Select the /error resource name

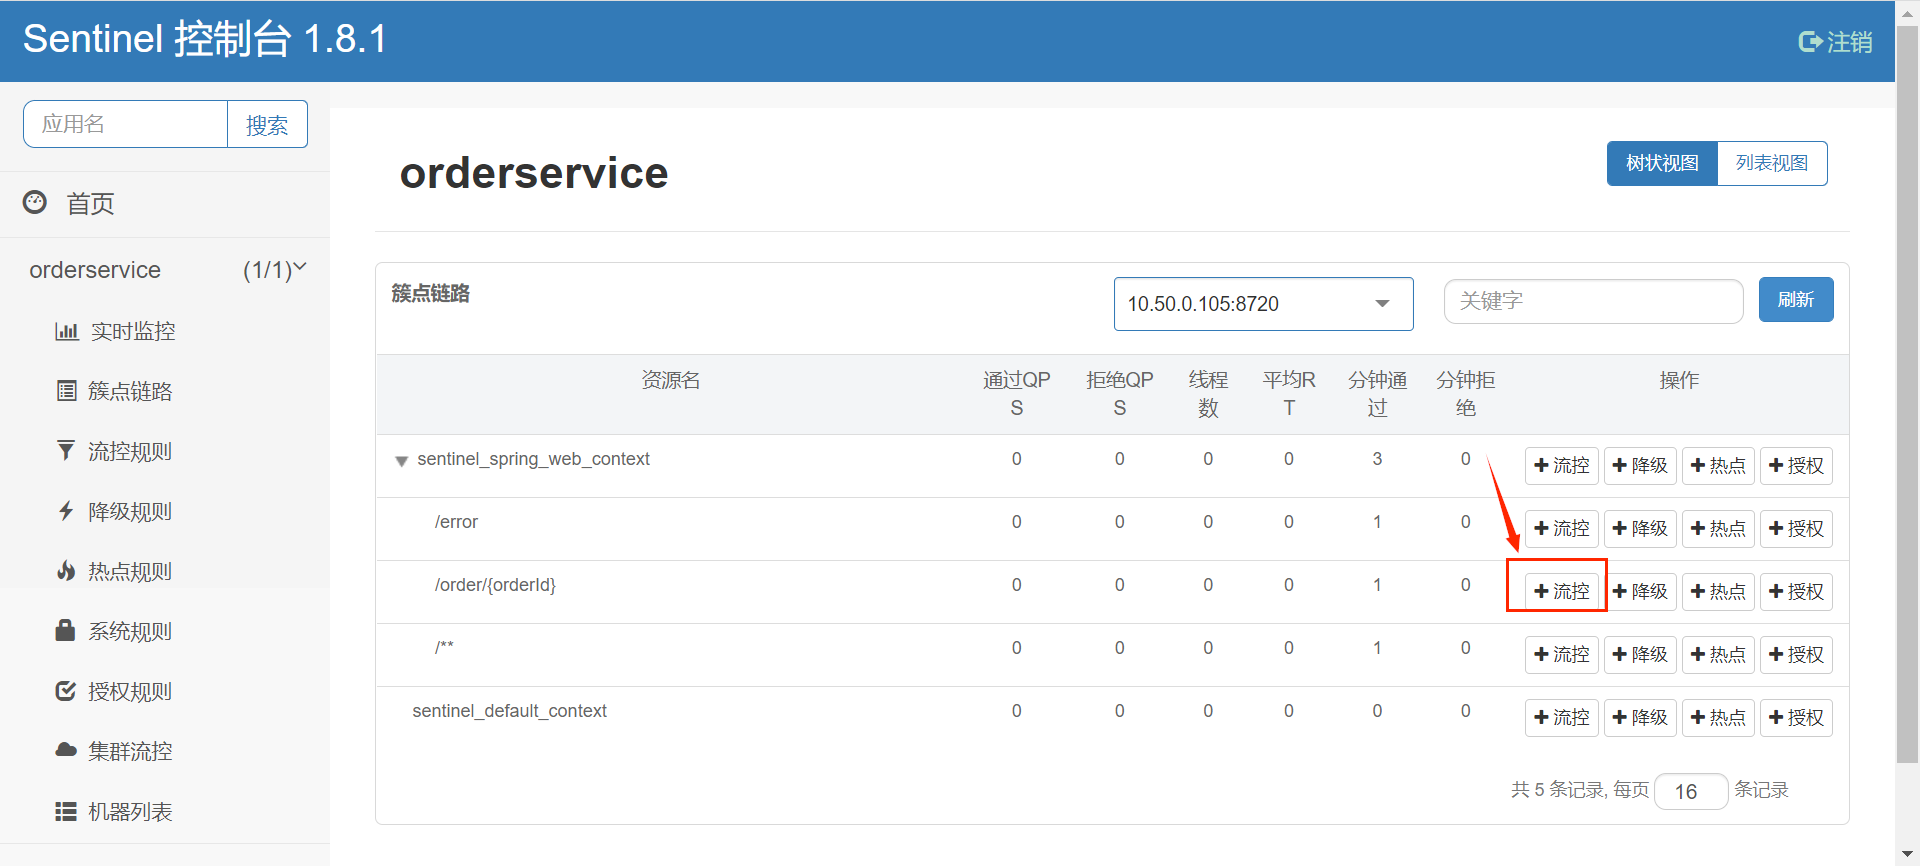[456, 522]
